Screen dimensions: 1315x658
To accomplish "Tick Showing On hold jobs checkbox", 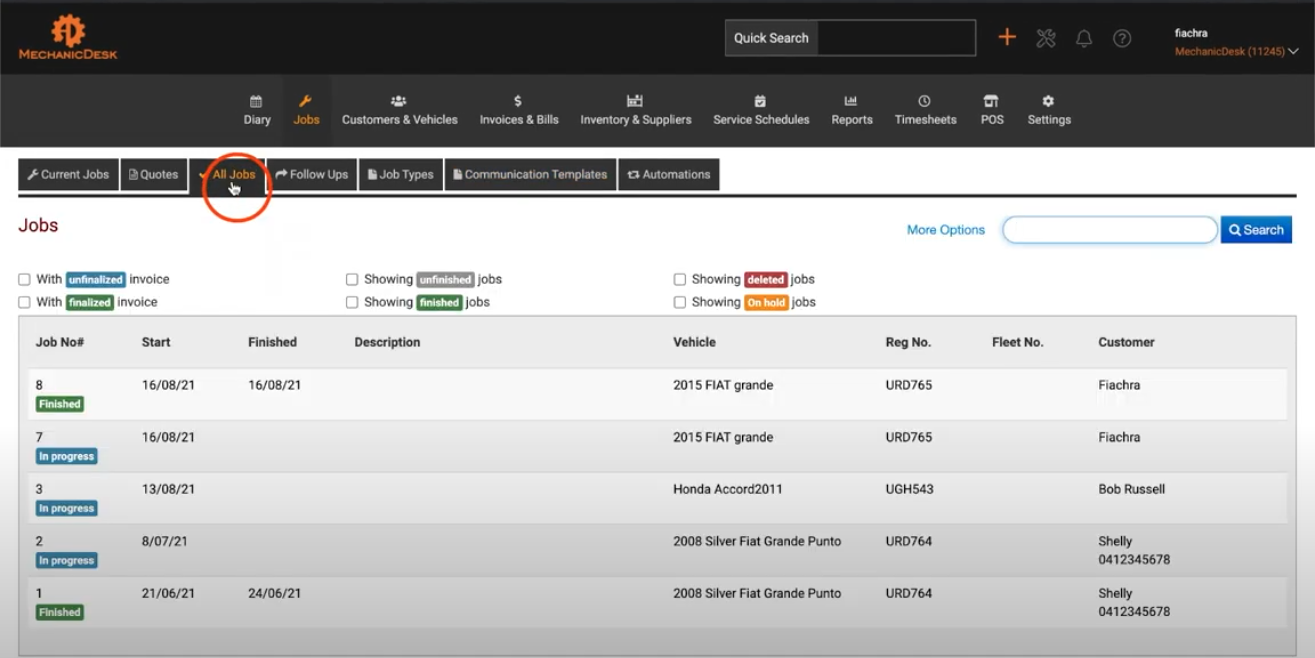I will tap(680, 302).
